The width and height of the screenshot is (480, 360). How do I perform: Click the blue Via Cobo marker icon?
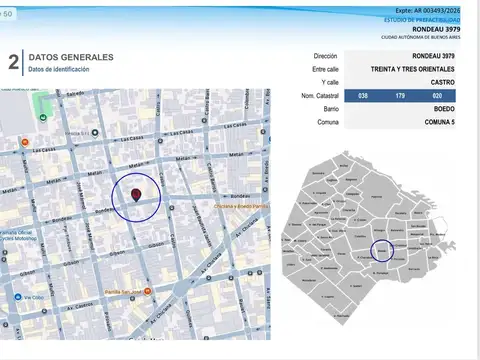(x=18, y=297)
